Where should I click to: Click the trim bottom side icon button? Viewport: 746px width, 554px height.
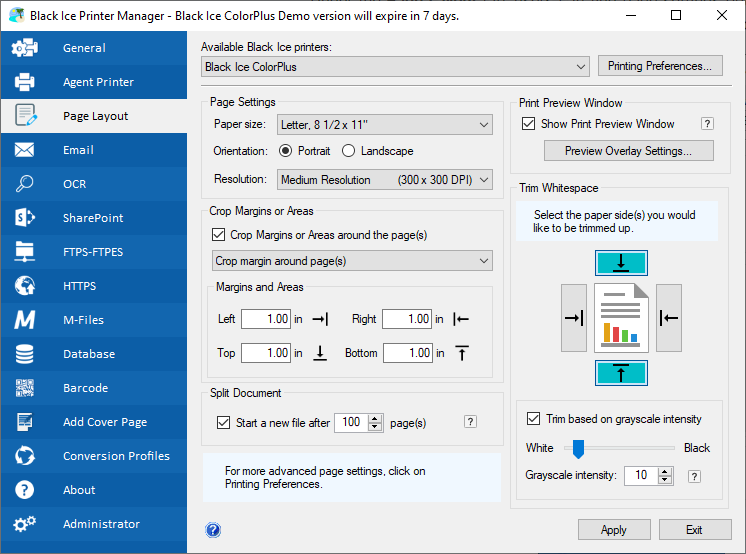[621, 373]
